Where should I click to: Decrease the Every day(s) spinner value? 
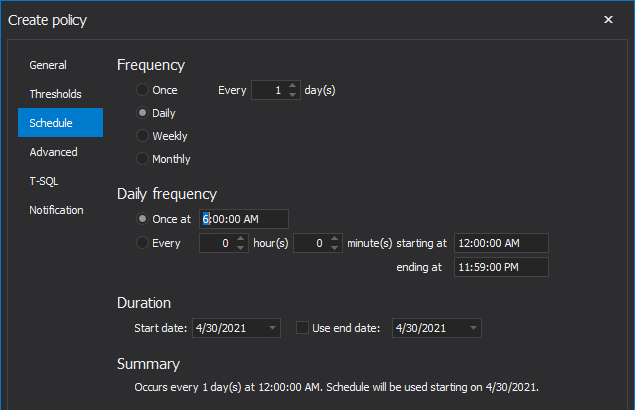[292, 94]
